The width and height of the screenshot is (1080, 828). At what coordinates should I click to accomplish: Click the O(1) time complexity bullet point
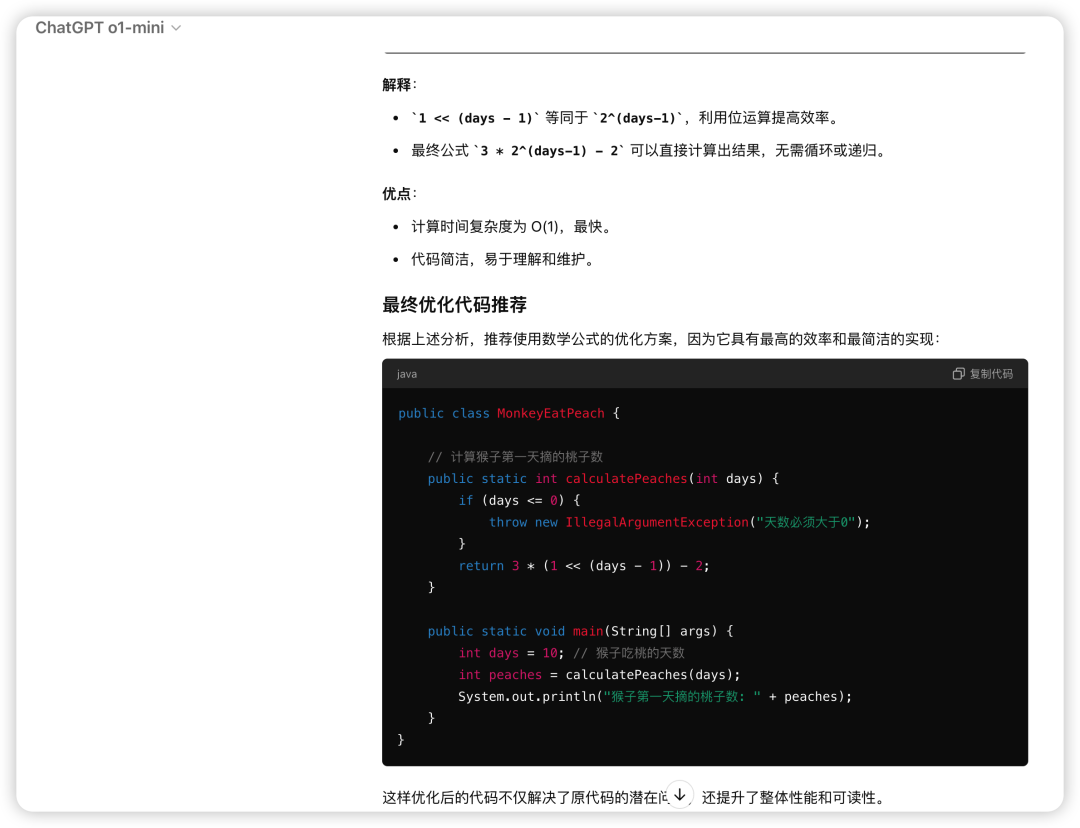510,227
